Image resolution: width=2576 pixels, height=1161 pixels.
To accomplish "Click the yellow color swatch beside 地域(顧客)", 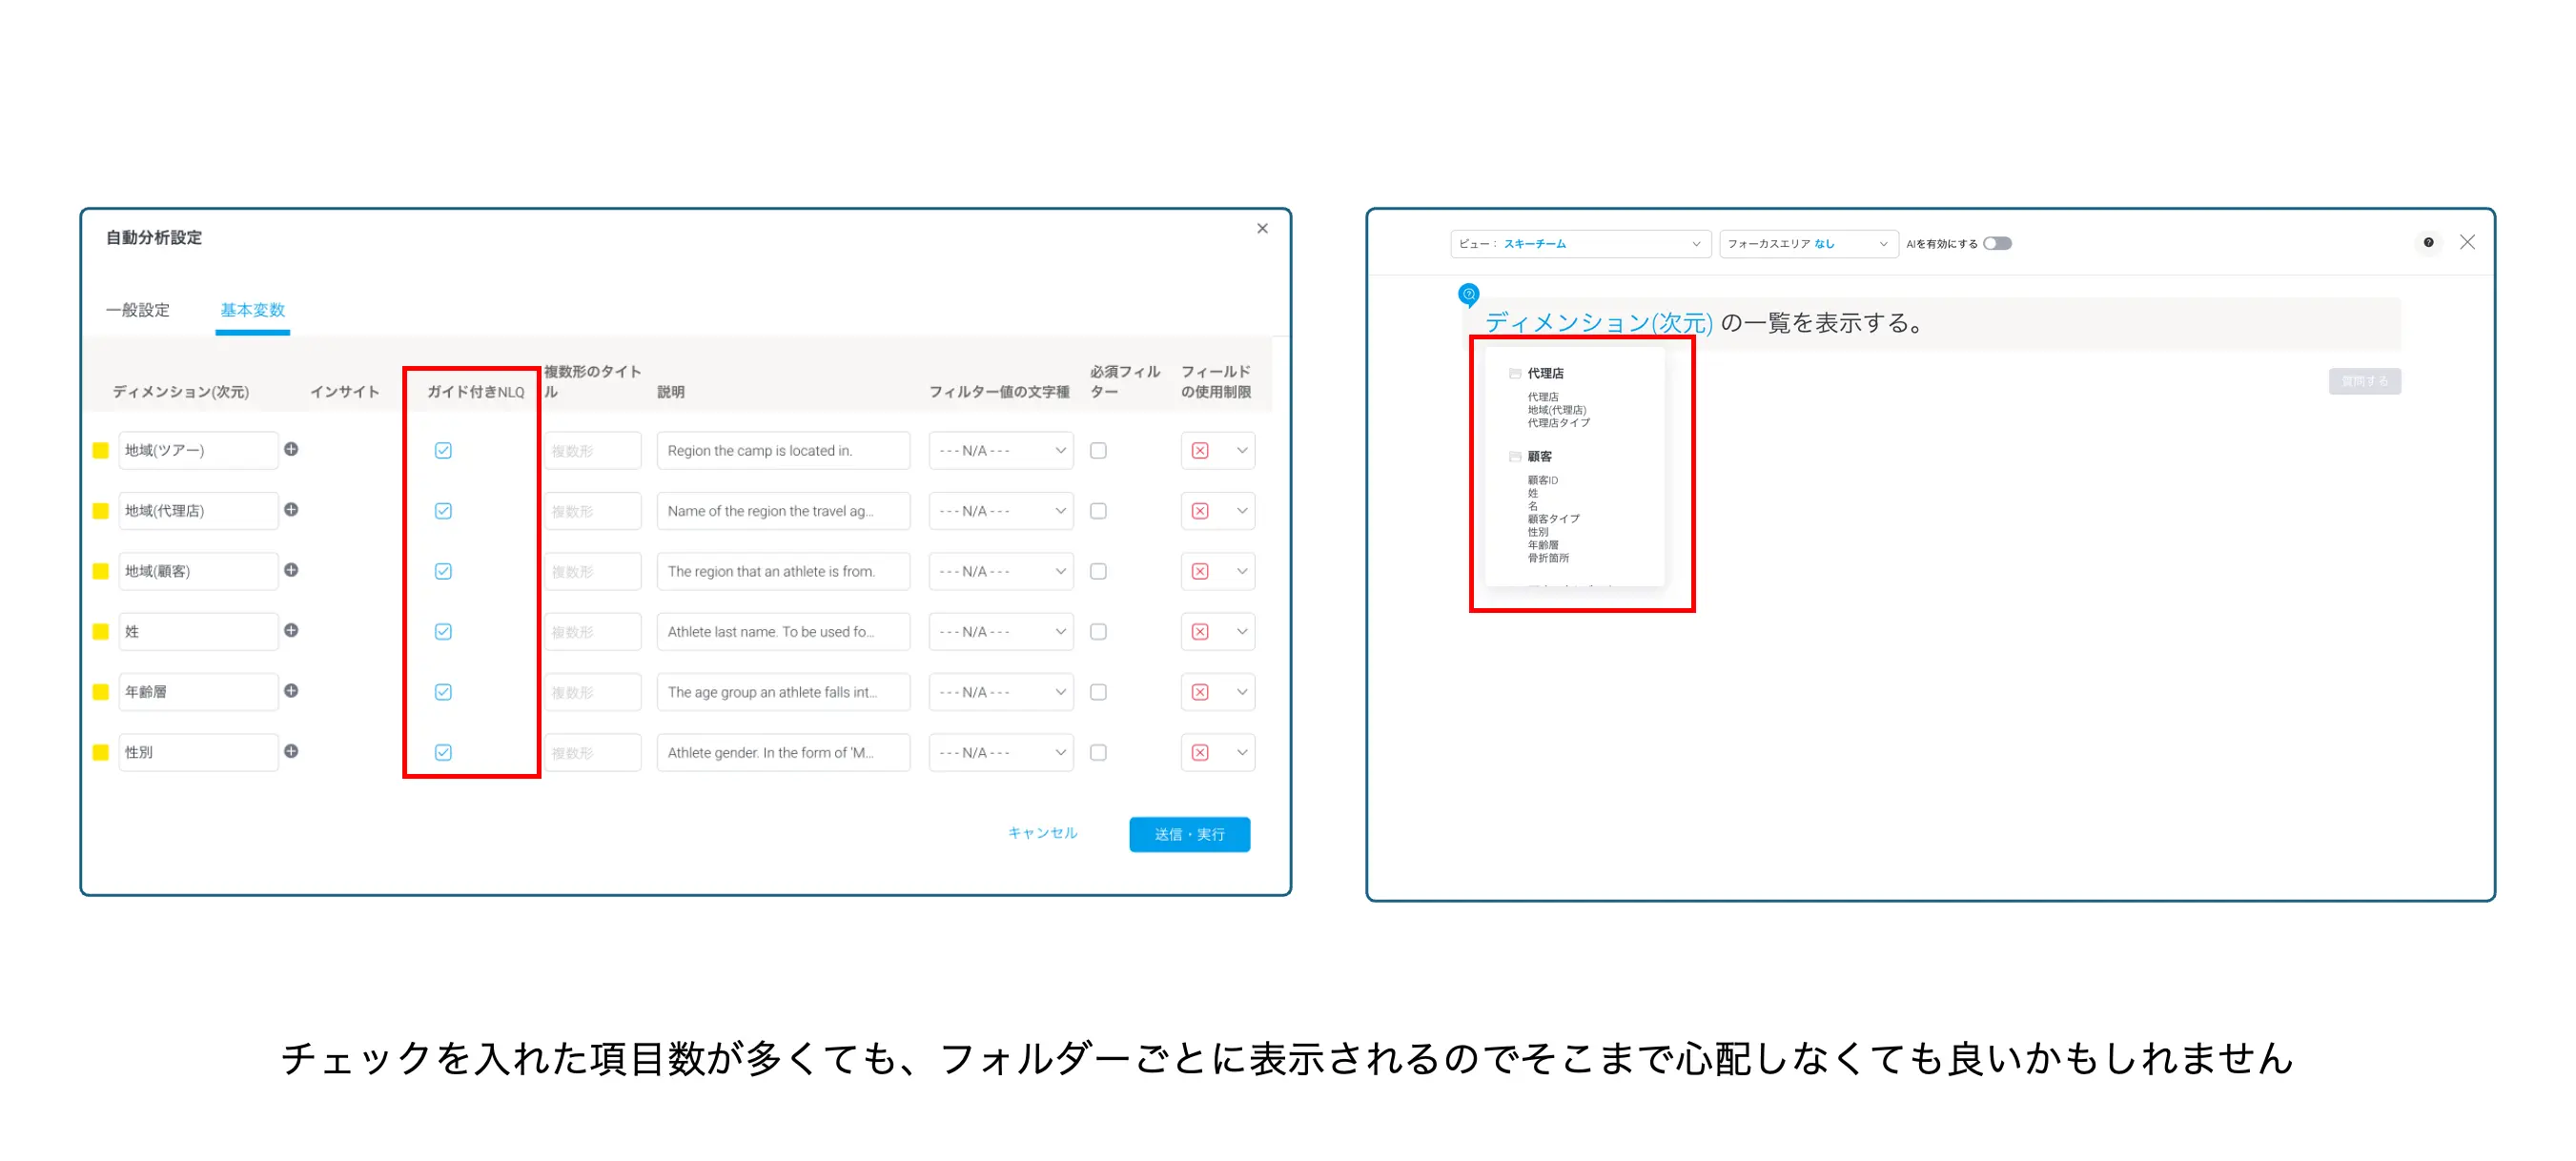I will coord(100,571).
